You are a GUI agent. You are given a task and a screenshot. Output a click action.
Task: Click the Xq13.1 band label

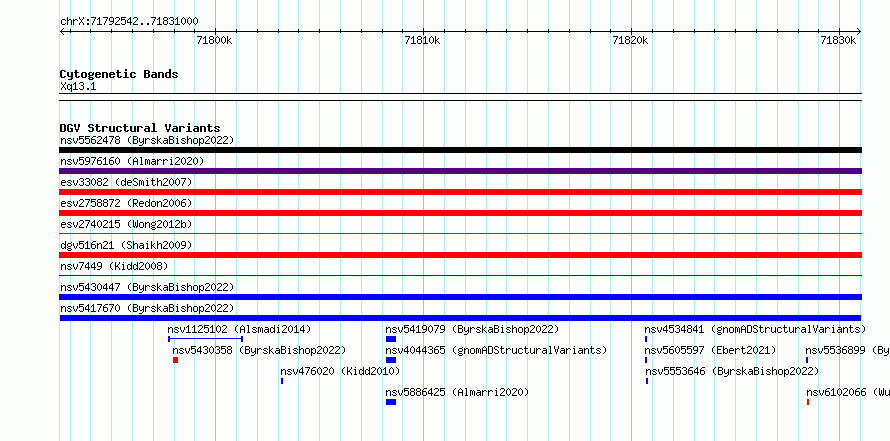click(x=78, y=87)
